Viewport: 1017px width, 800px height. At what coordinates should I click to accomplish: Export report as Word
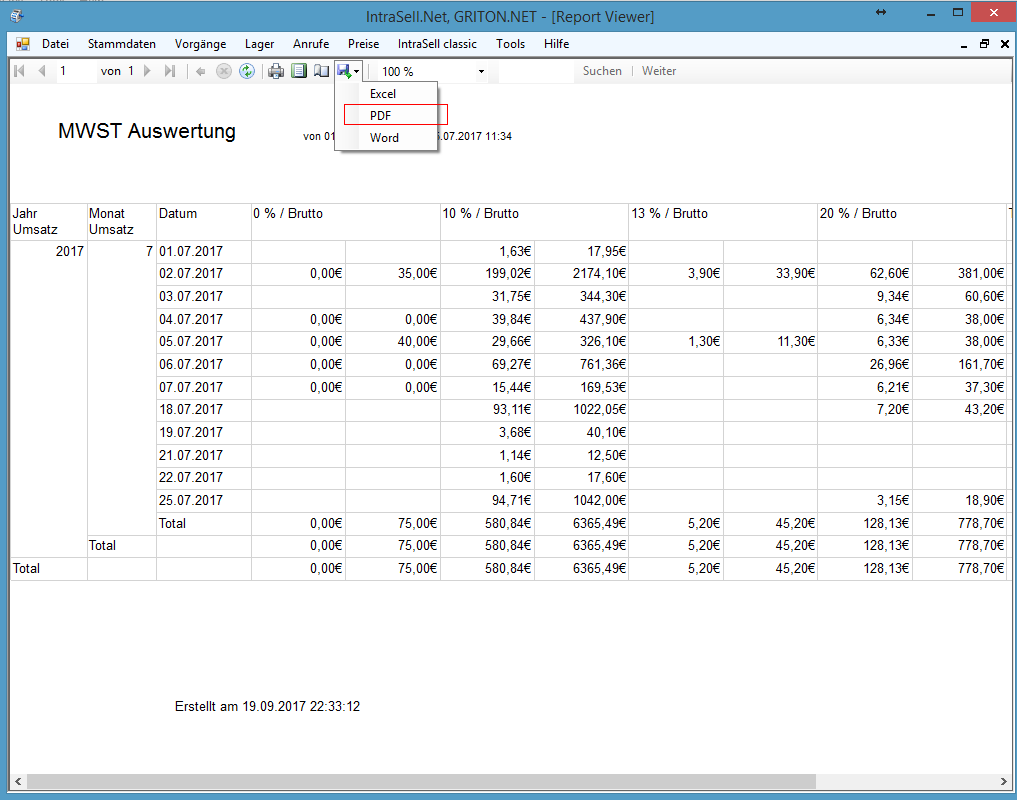point(384,138)
